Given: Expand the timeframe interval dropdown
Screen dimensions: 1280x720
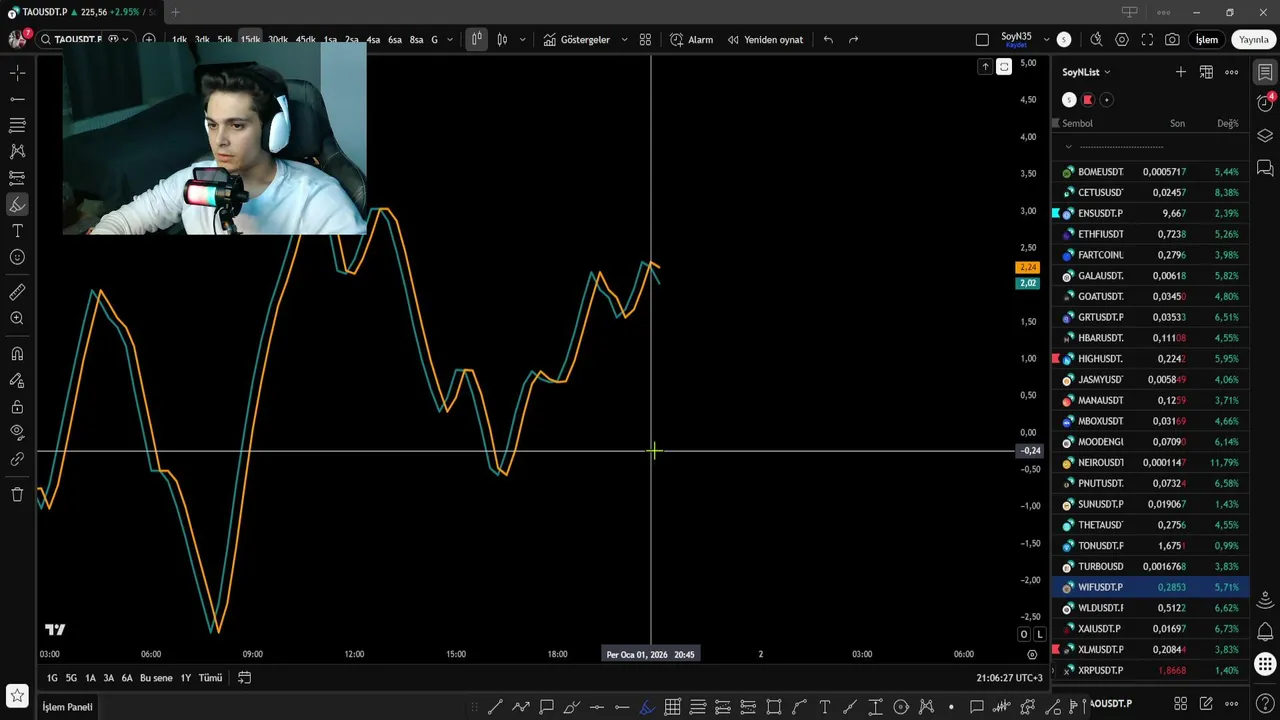Looking at the screenshot, I should coord(450,40).
